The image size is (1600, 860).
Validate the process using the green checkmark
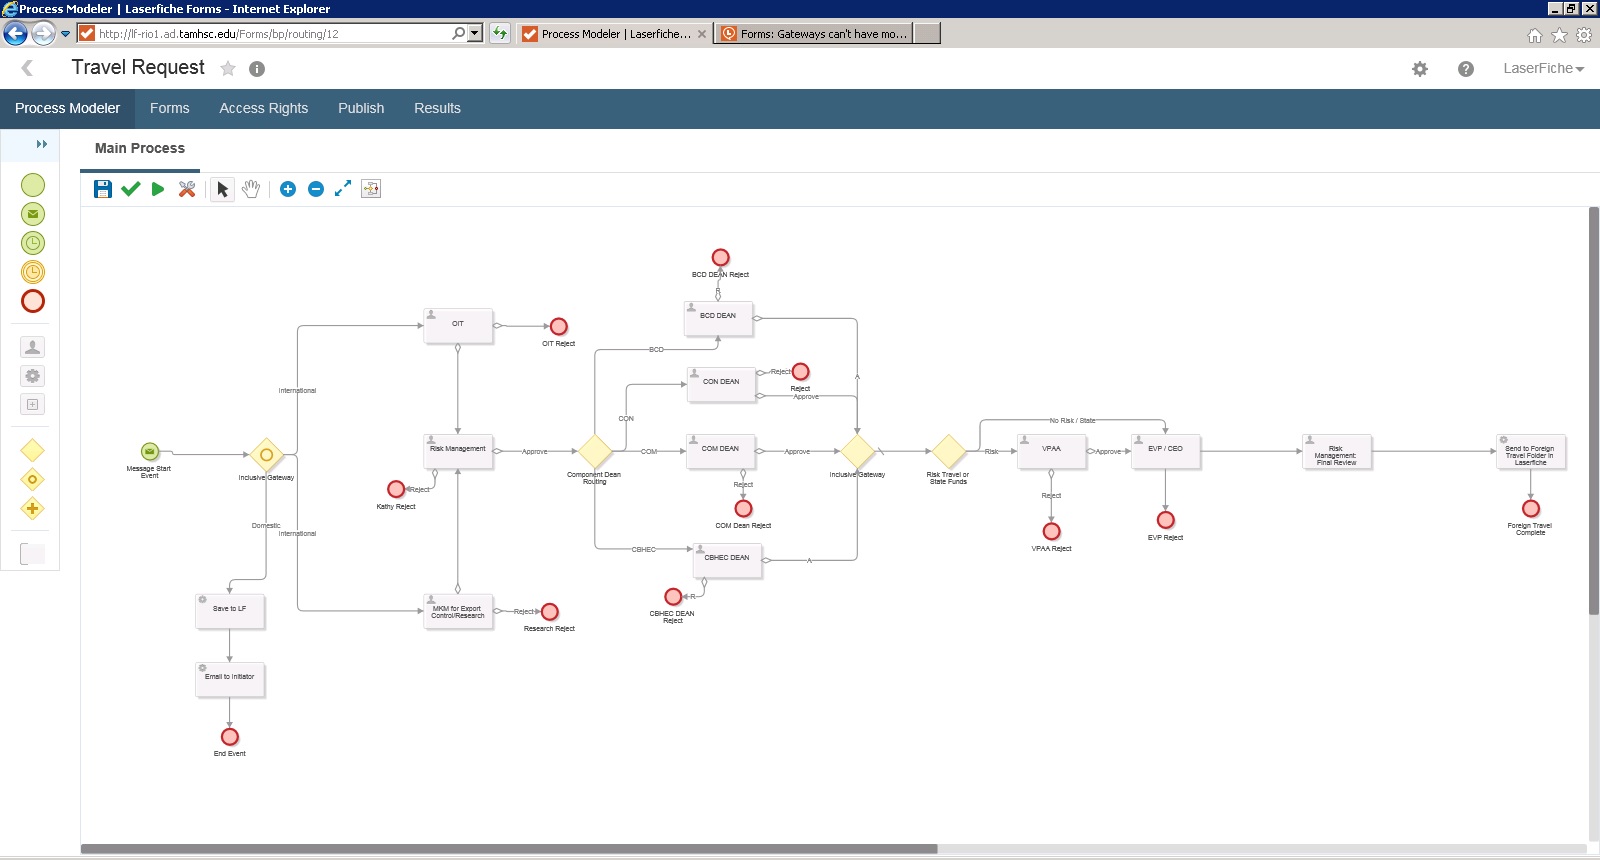[x=130, y=189]
